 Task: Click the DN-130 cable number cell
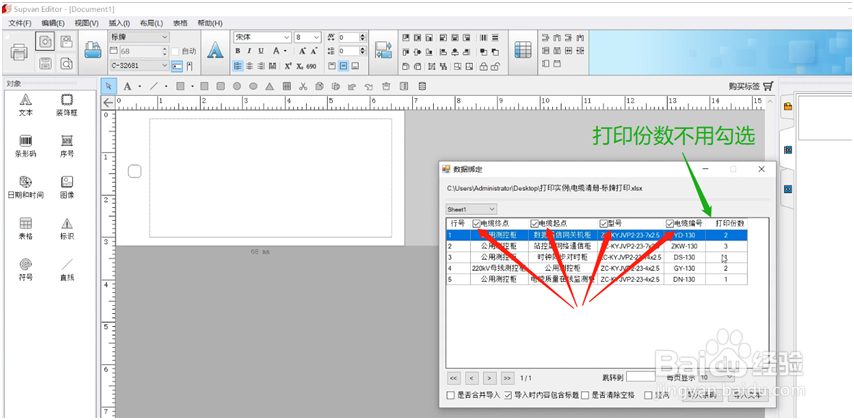[x=685, y=279]
